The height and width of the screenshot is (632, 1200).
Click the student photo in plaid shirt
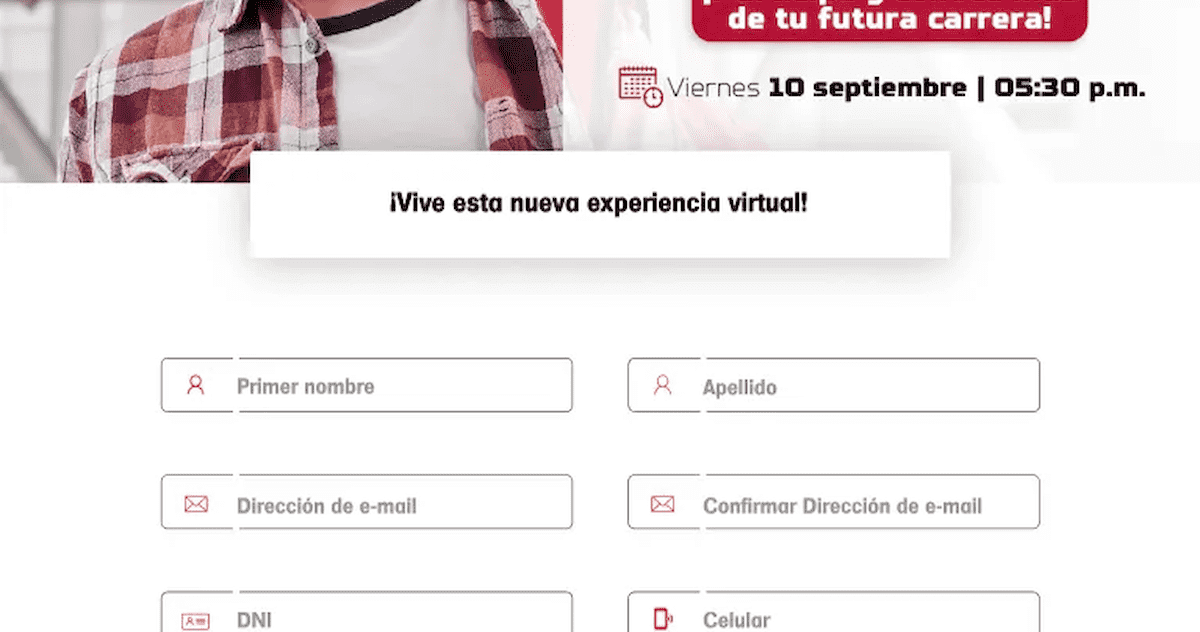point(310,90)
